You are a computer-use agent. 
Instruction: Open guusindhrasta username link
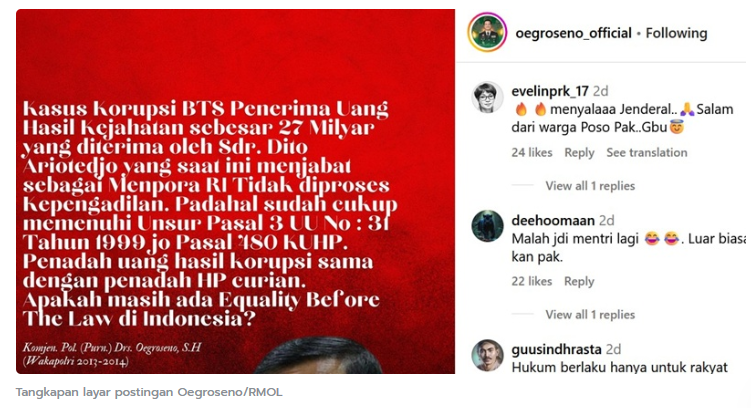click(556, 349)
